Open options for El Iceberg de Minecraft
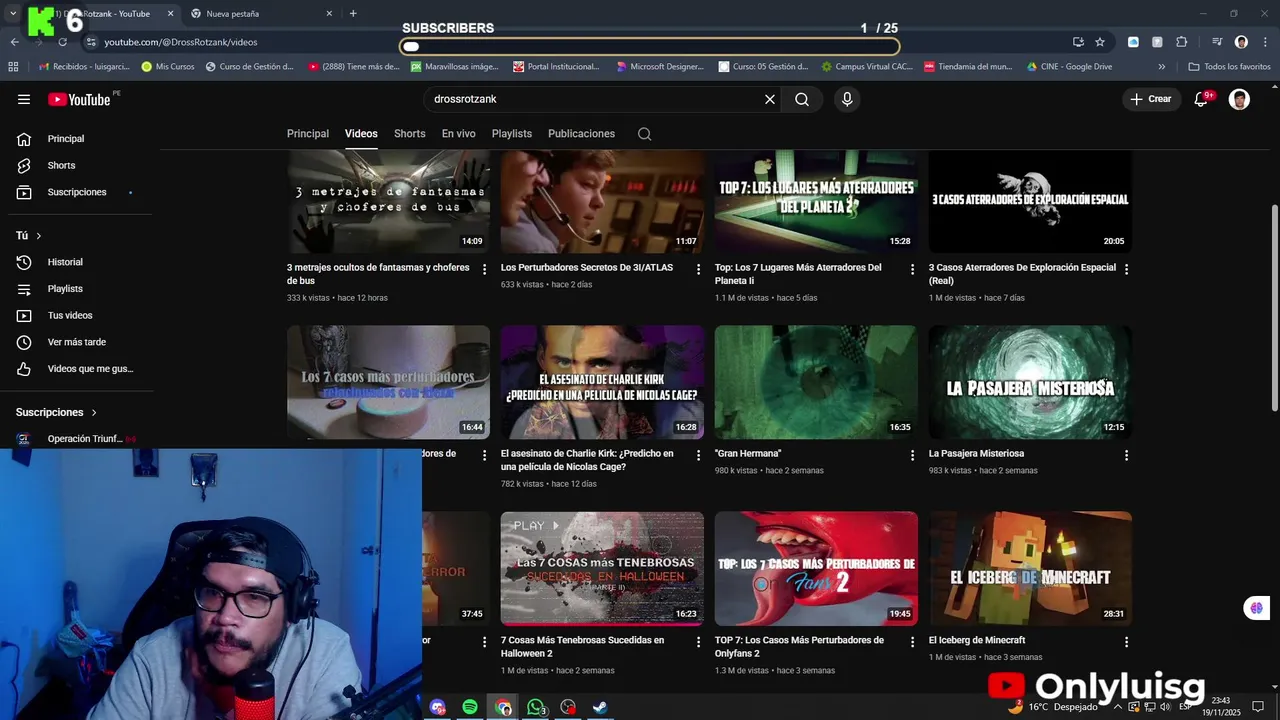Image resolution: width=1280 pixels, height=720 pixels. [x=1126, y=642]
